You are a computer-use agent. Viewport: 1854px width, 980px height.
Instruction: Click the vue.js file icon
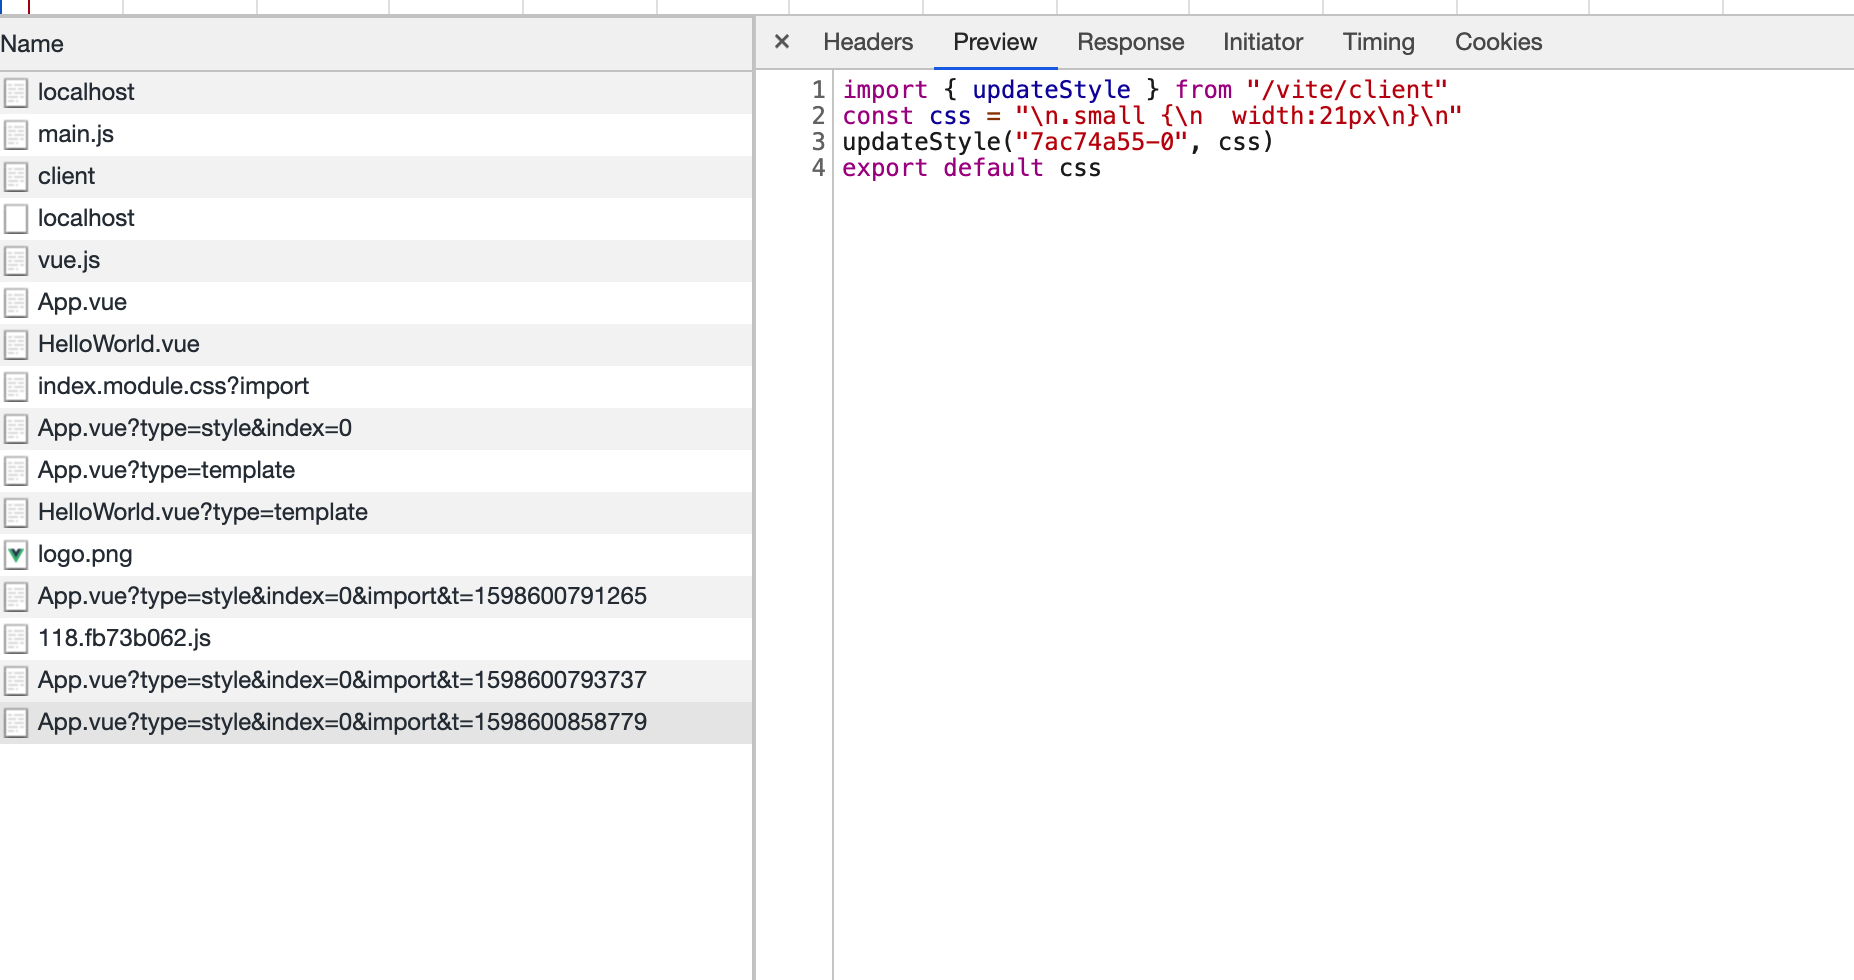[16, 261]
